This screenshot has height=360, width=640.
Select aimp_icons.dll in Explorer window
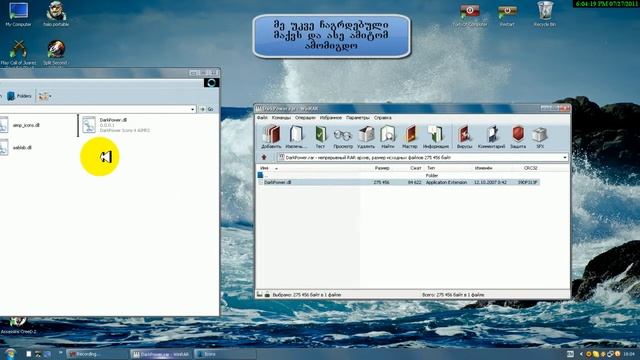point(20,125)
